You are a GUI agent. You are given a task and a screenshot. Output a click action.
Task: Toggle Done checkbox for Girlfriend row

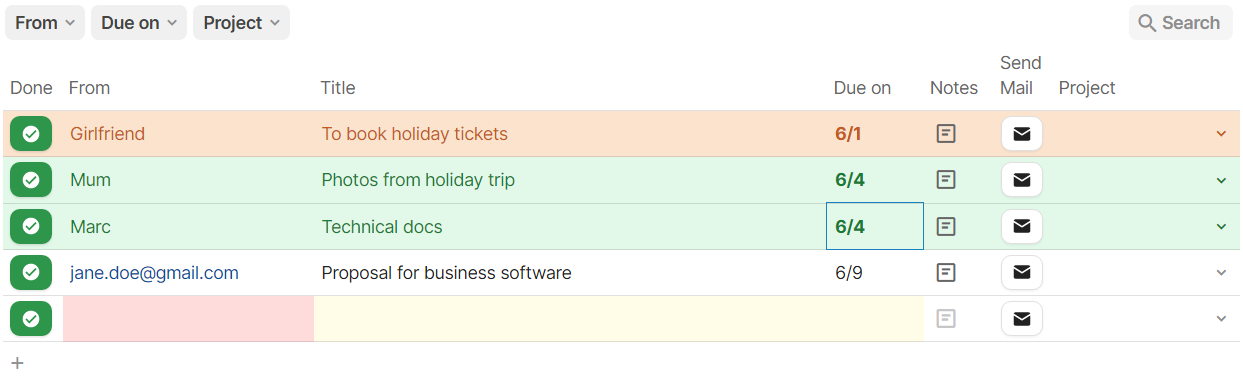31,134
